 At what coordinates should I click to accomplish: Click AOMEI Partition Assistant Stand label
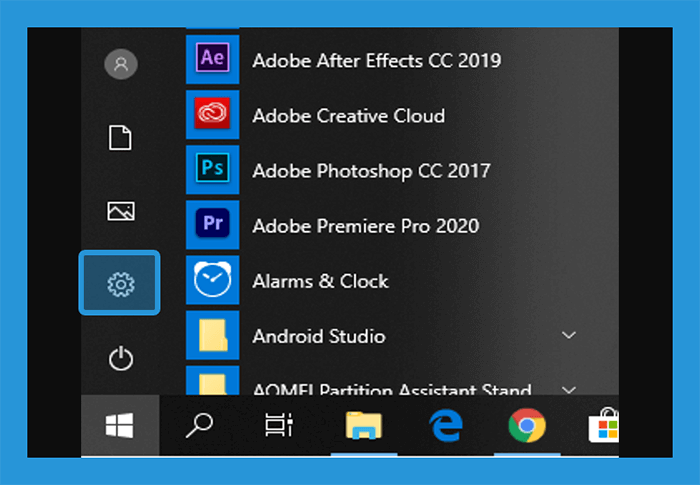point(392,389)
